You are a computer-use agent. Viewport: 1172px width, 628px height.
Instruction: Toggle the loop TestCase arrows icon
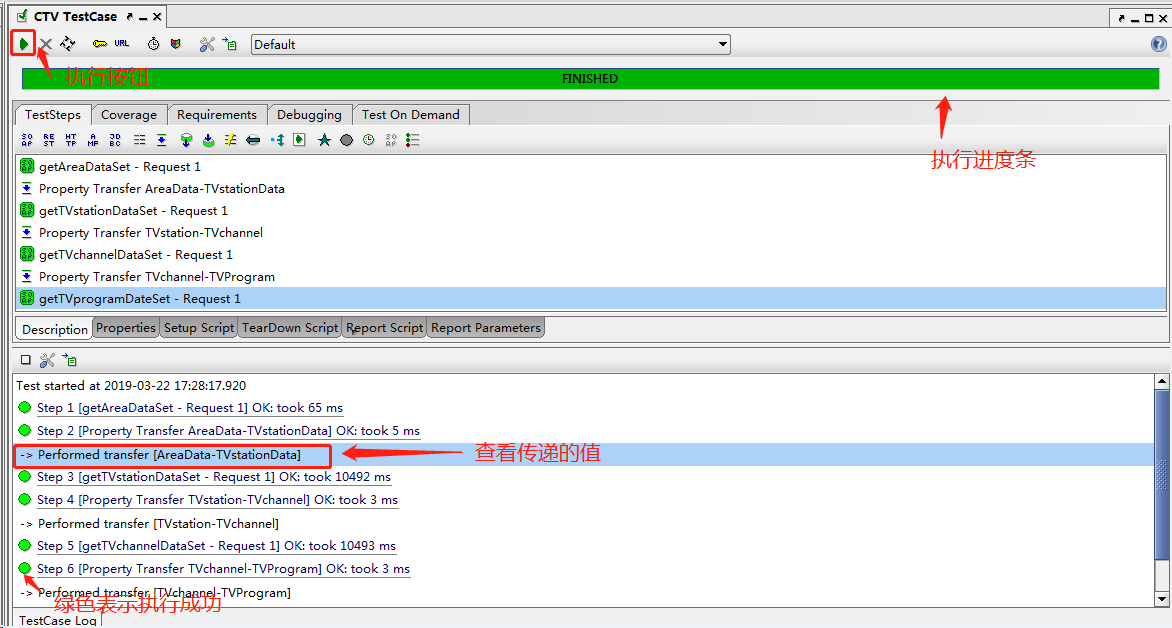point(68,44)
